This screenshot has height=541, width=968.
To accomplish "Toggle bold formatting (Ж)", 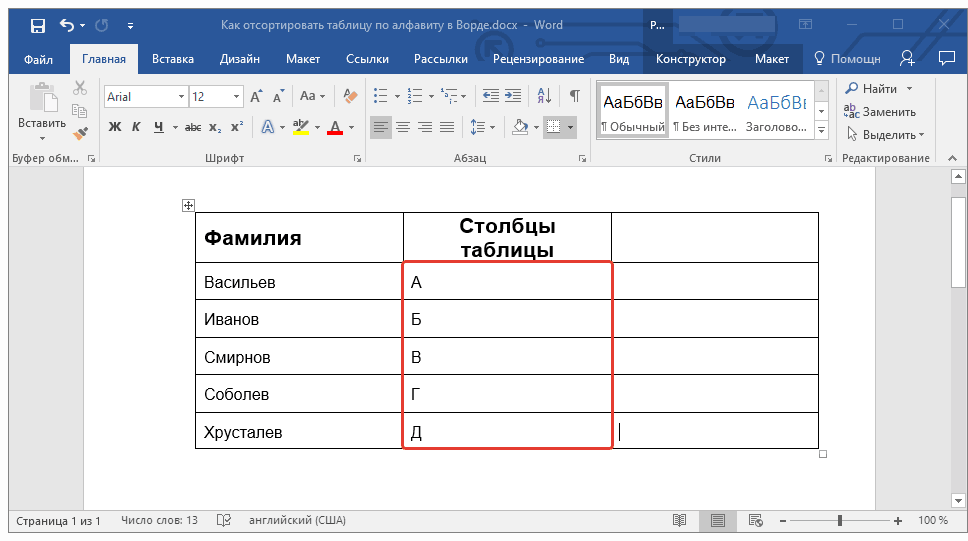I will pyautogui.click(x=114, y=127).
